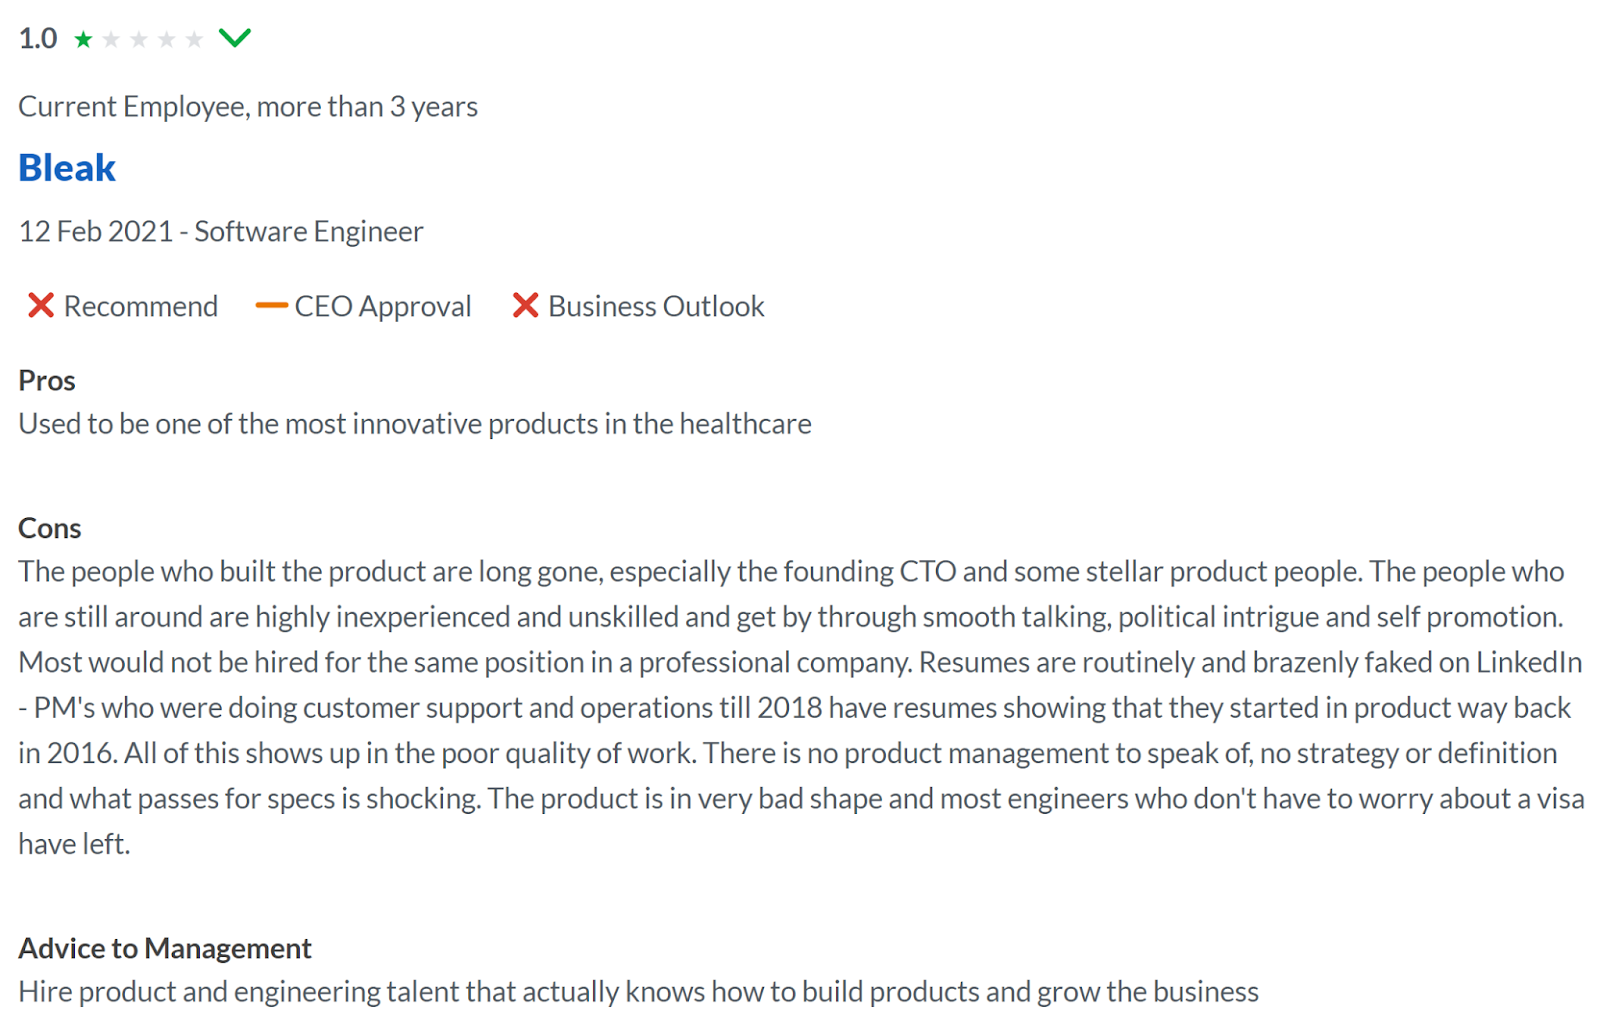This screenshot has height=1014, width=1600.
Task: Click the fifth gray rating star
Action: pyautogui.click(x=194, y=39)
